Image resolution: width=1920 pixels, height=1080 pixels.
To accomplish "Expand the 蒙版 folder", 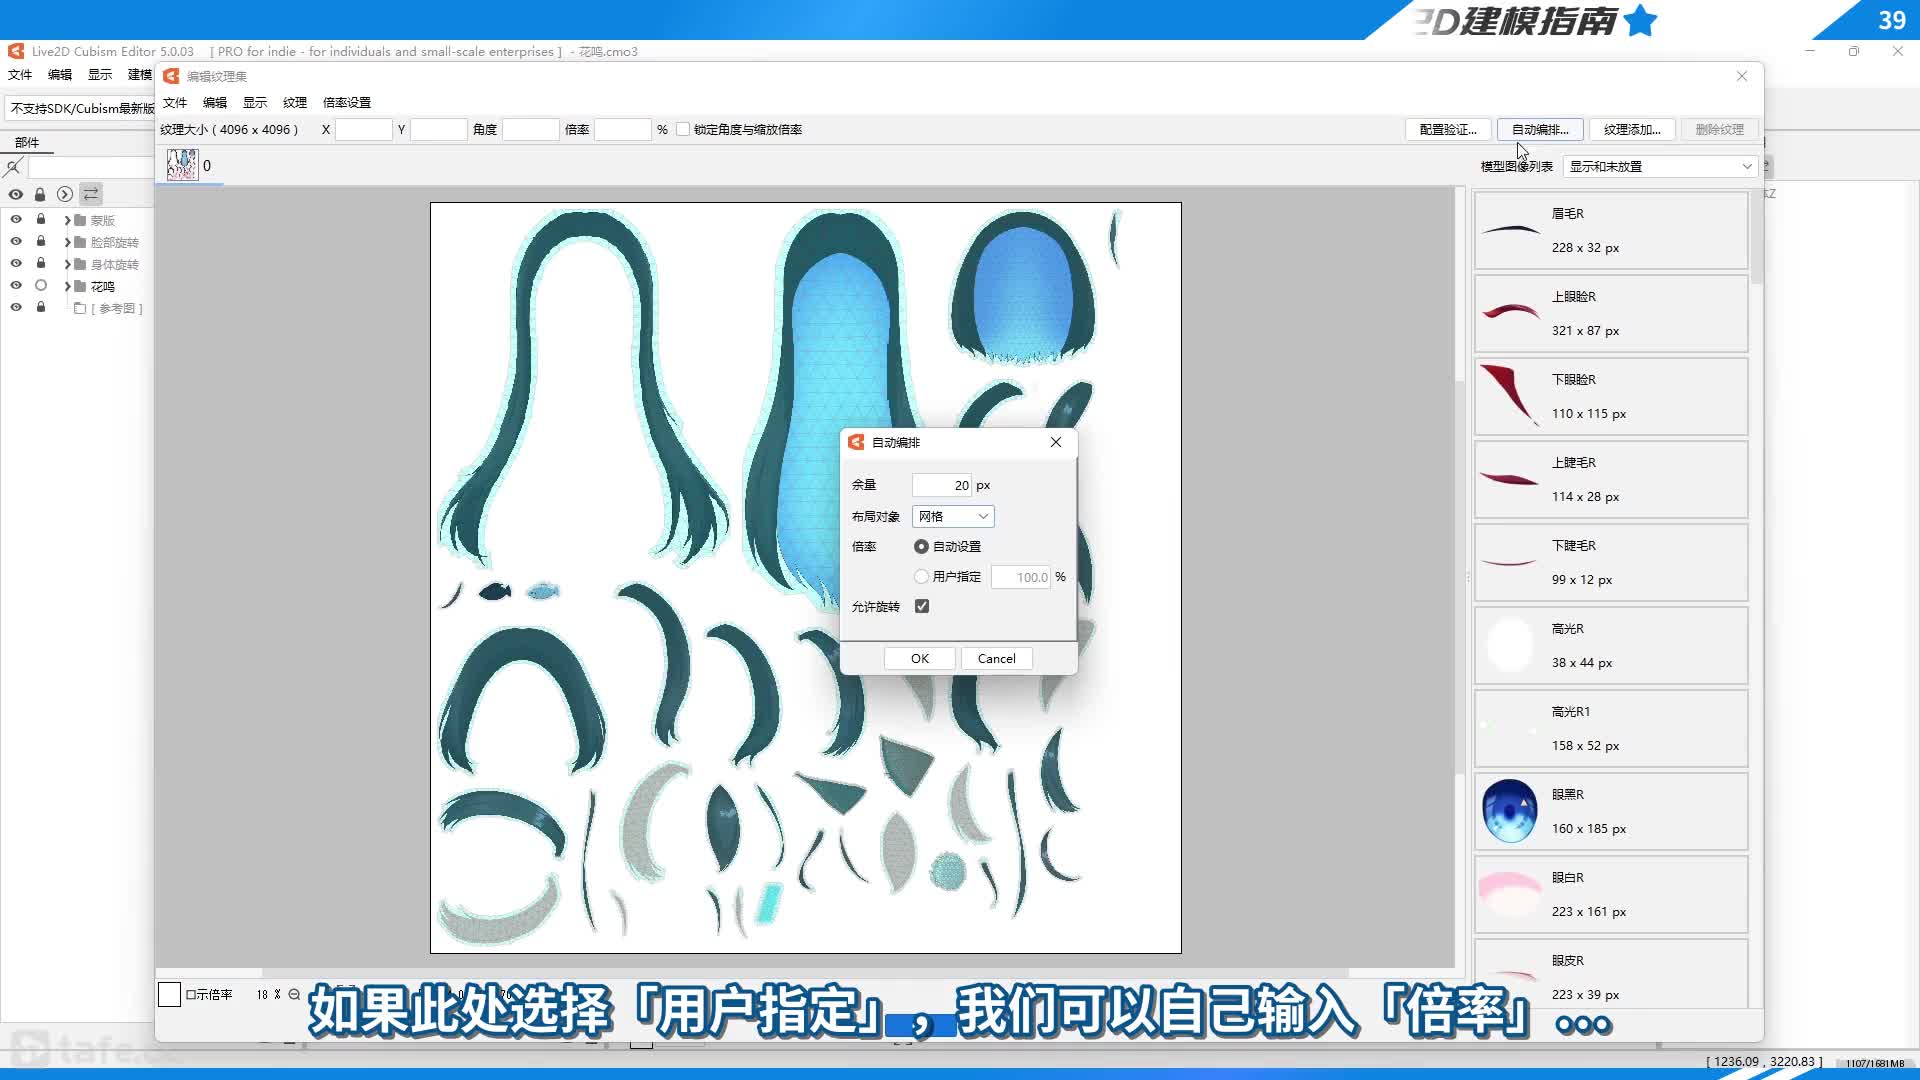I will point(67,220).
